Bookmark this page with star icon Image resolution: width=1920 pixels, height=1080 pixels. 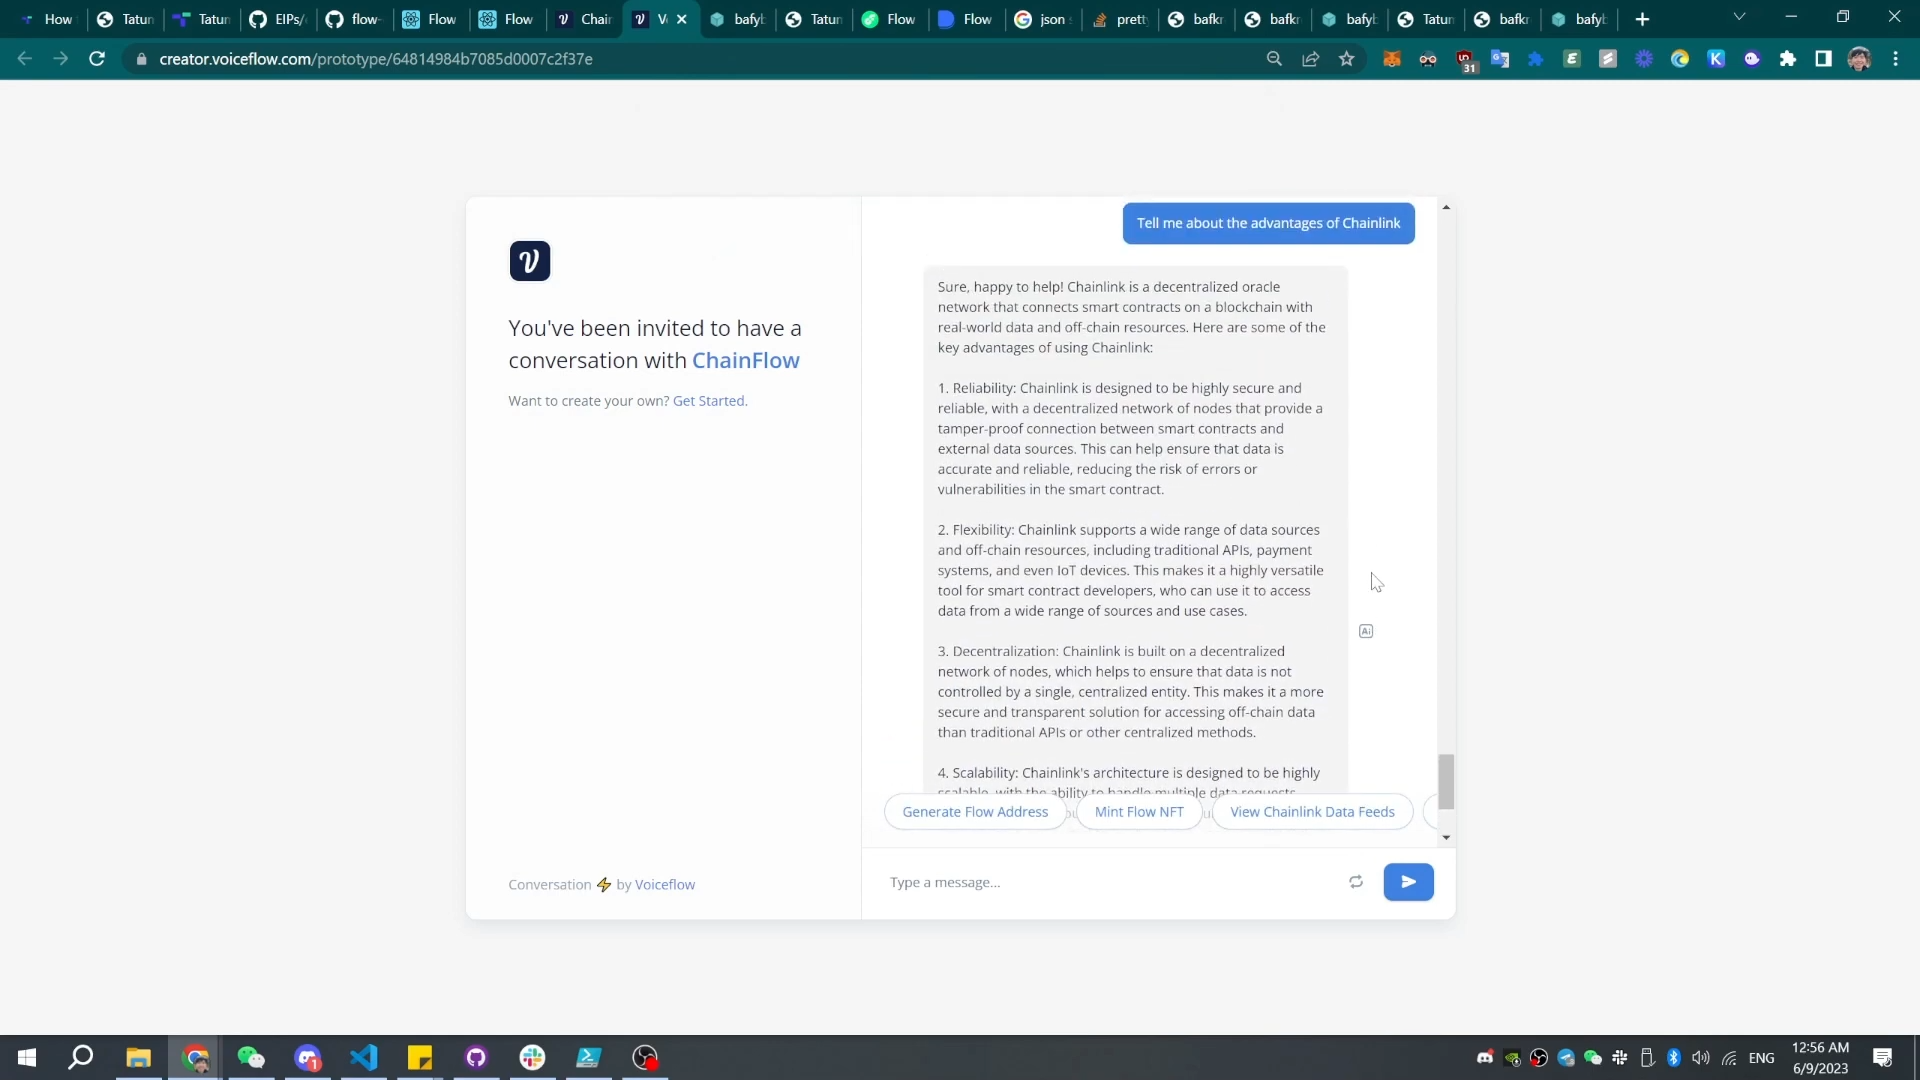pyautogui.click(x=1347, y=59)
